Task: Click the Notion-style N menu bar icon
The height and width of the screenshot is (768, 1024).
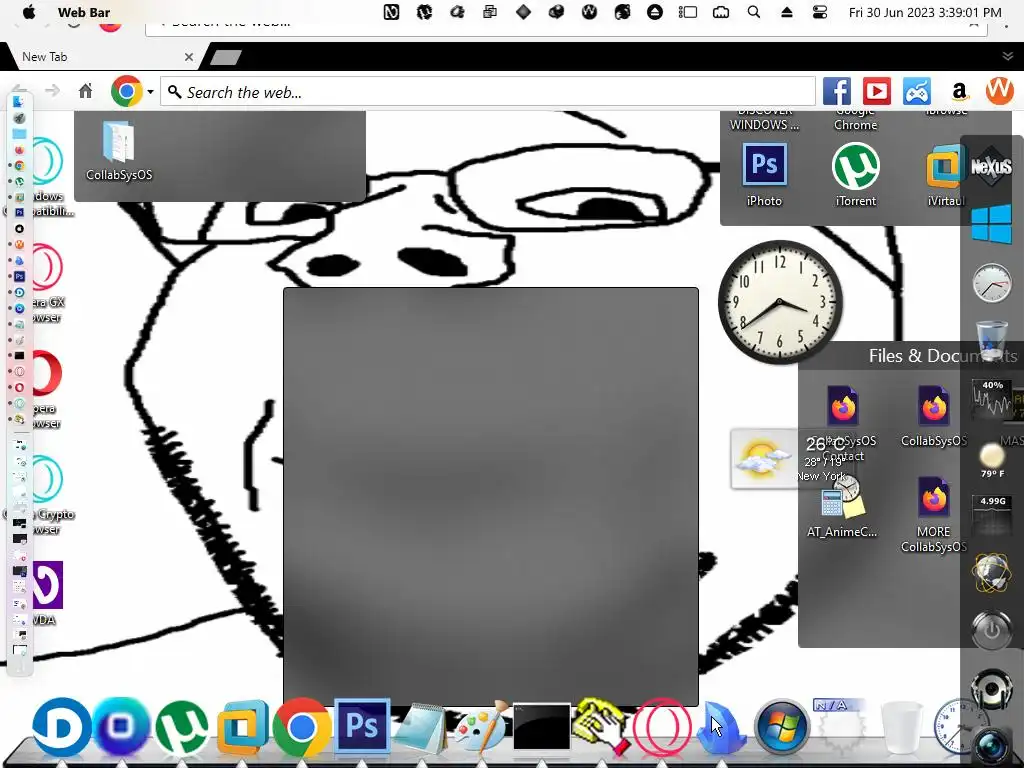Action: tap(391, 12)
